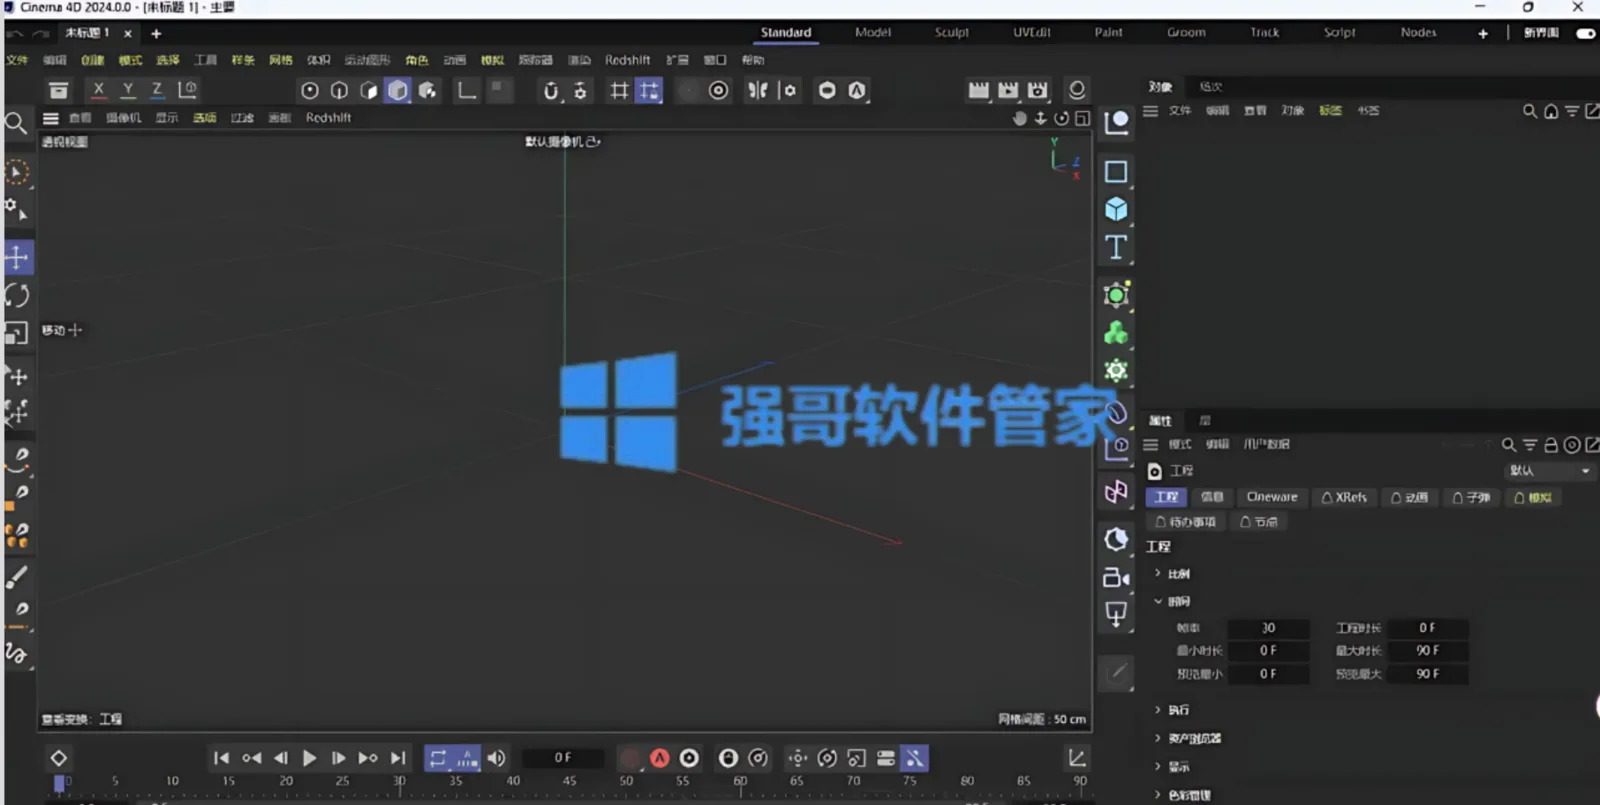Toggle the Z axis lock
1600x805 pixels.
(x=157, y=90)
